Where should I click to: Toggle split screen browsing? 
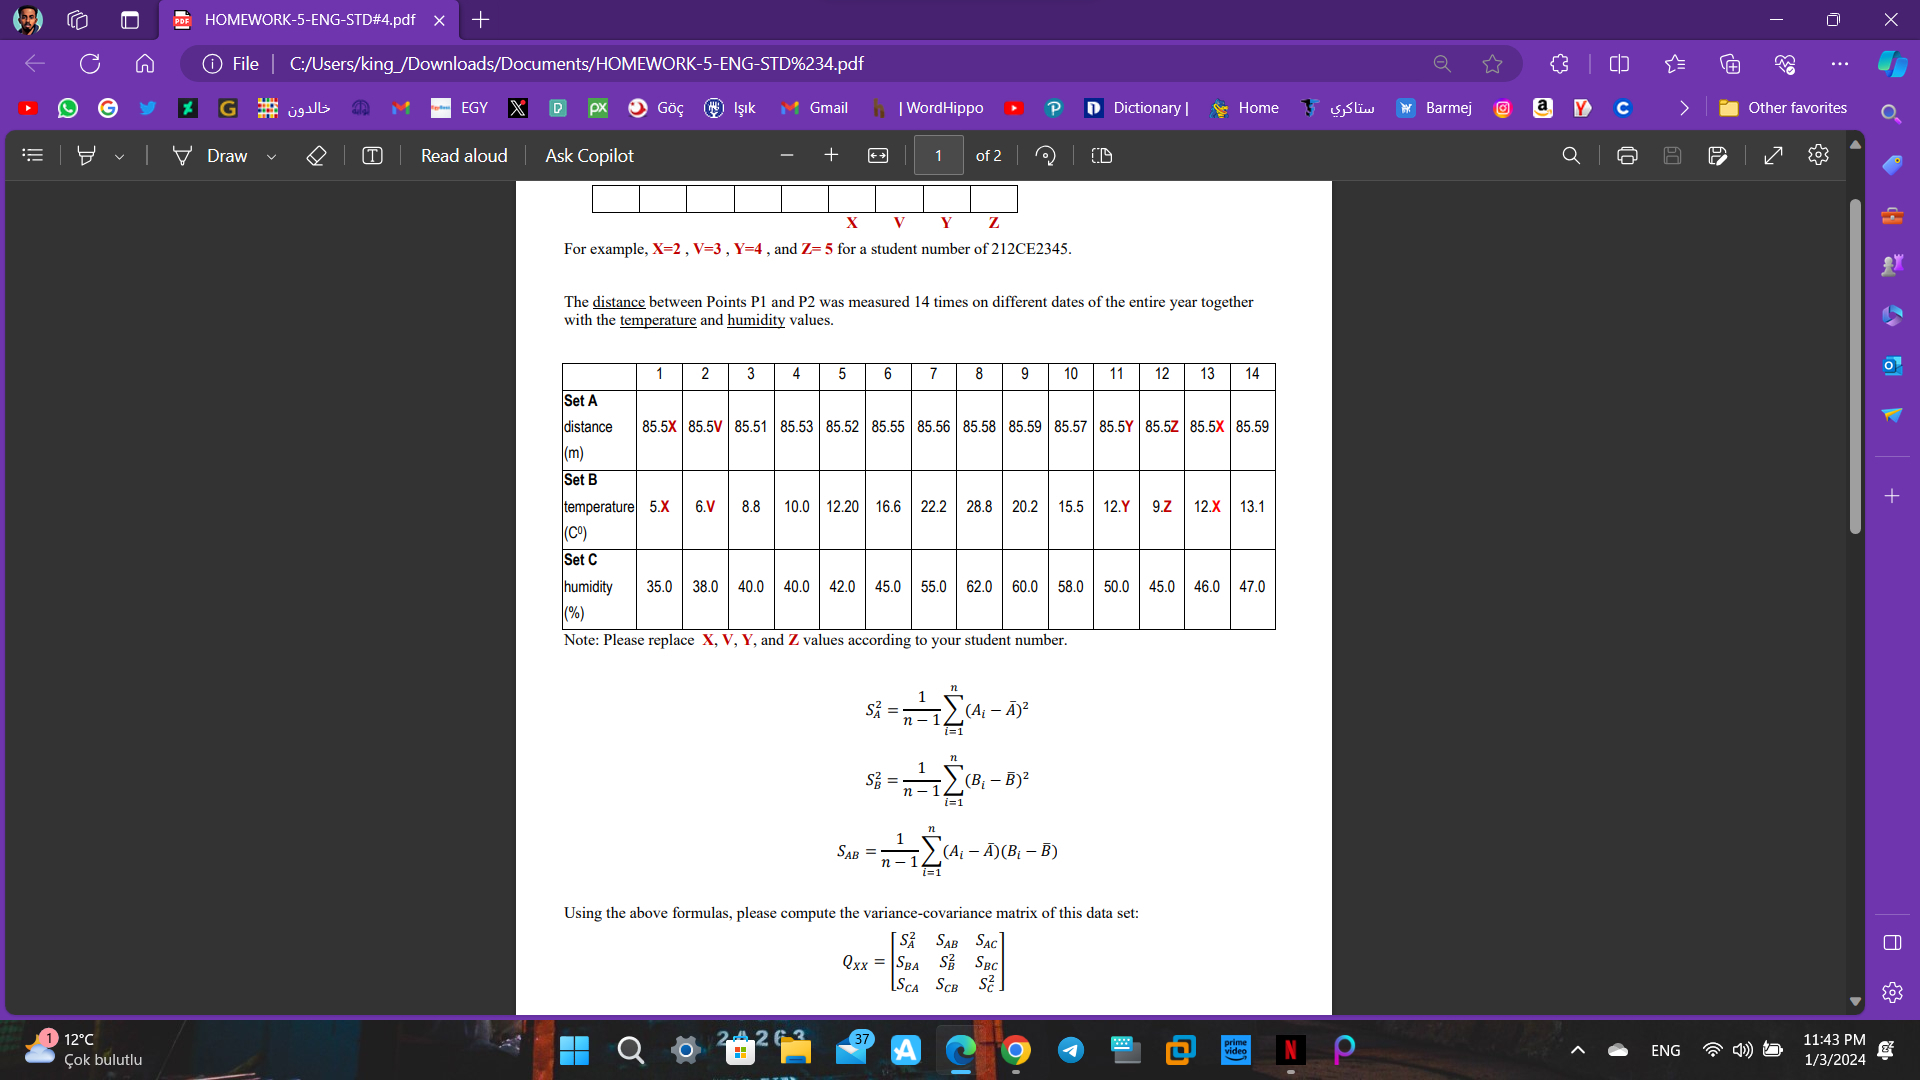click(x=1618, y=63)
